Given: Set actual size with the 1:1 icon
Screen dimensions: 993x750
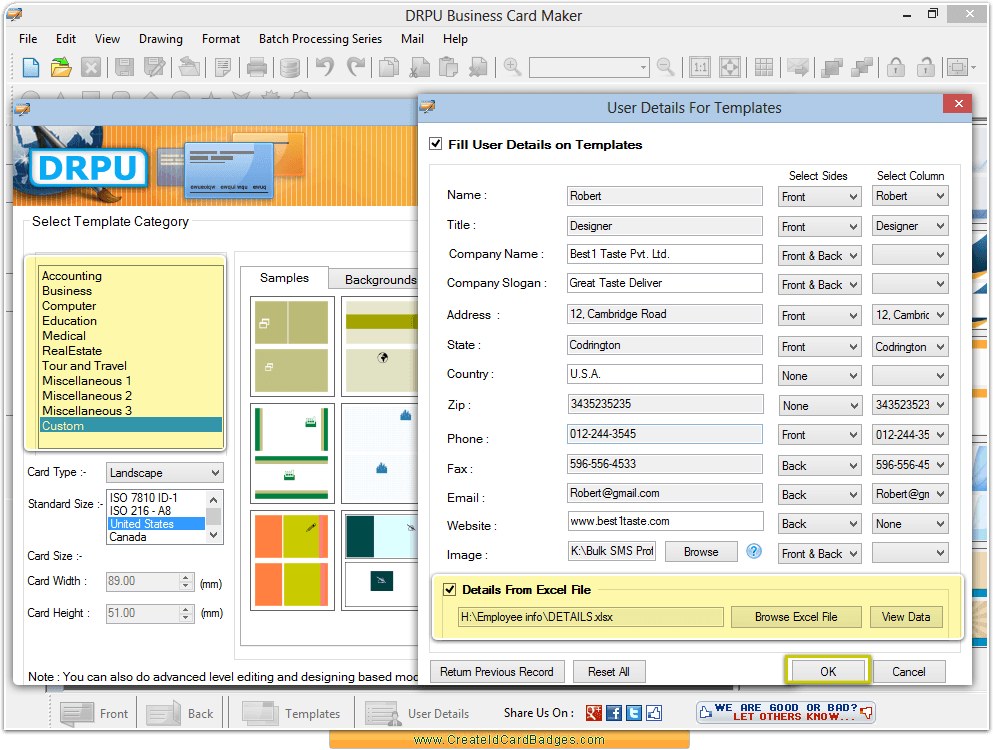Looking at the screenshot, I should pos(700,67).
